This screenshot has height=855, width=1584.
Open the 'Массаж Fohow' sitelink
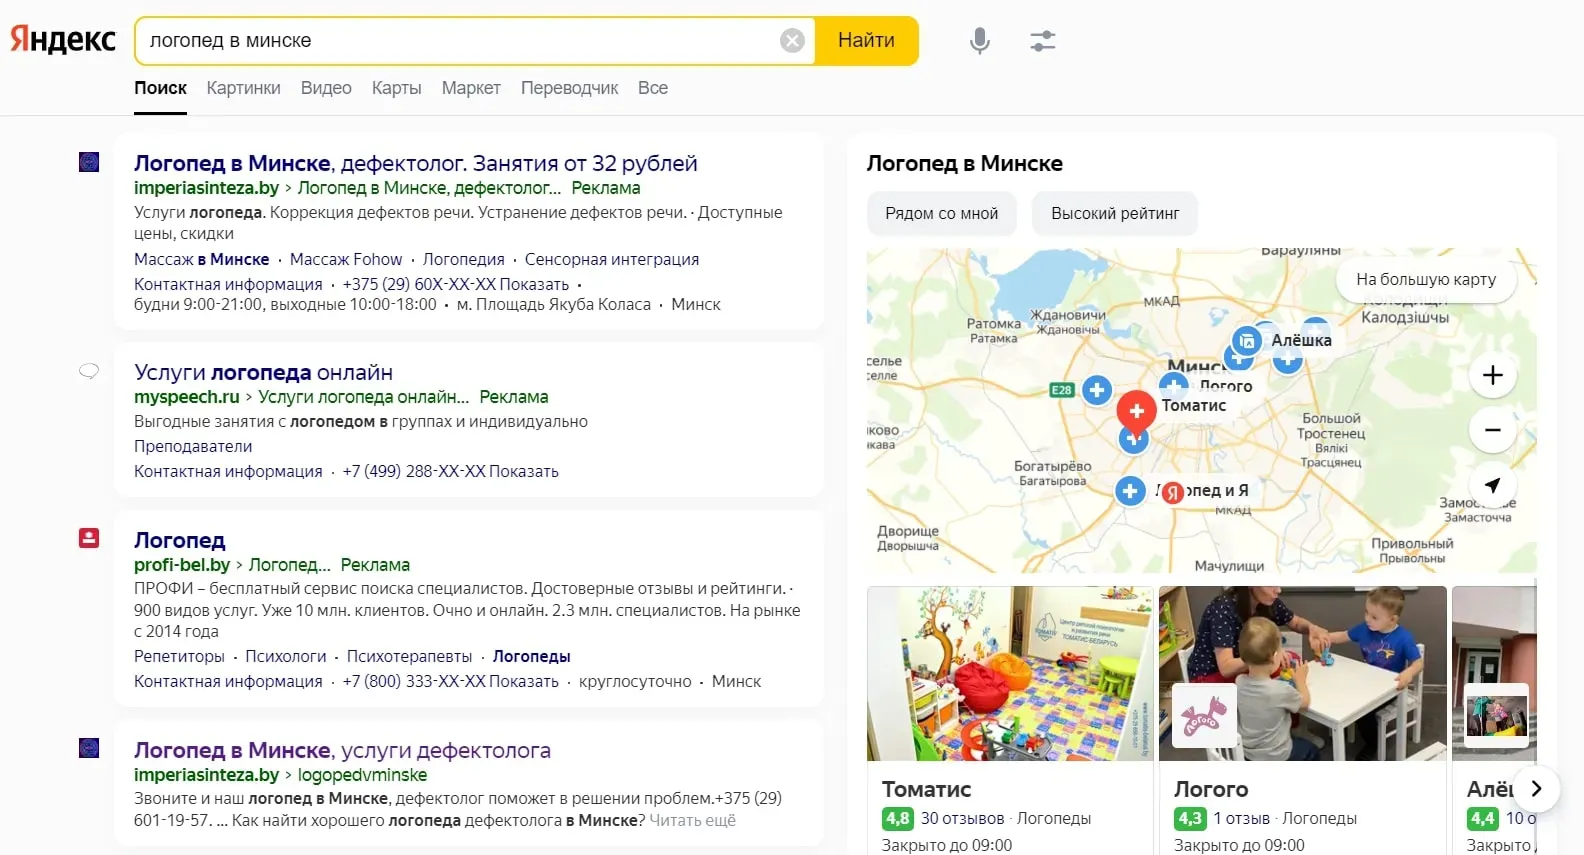click(x=346, y=259)
